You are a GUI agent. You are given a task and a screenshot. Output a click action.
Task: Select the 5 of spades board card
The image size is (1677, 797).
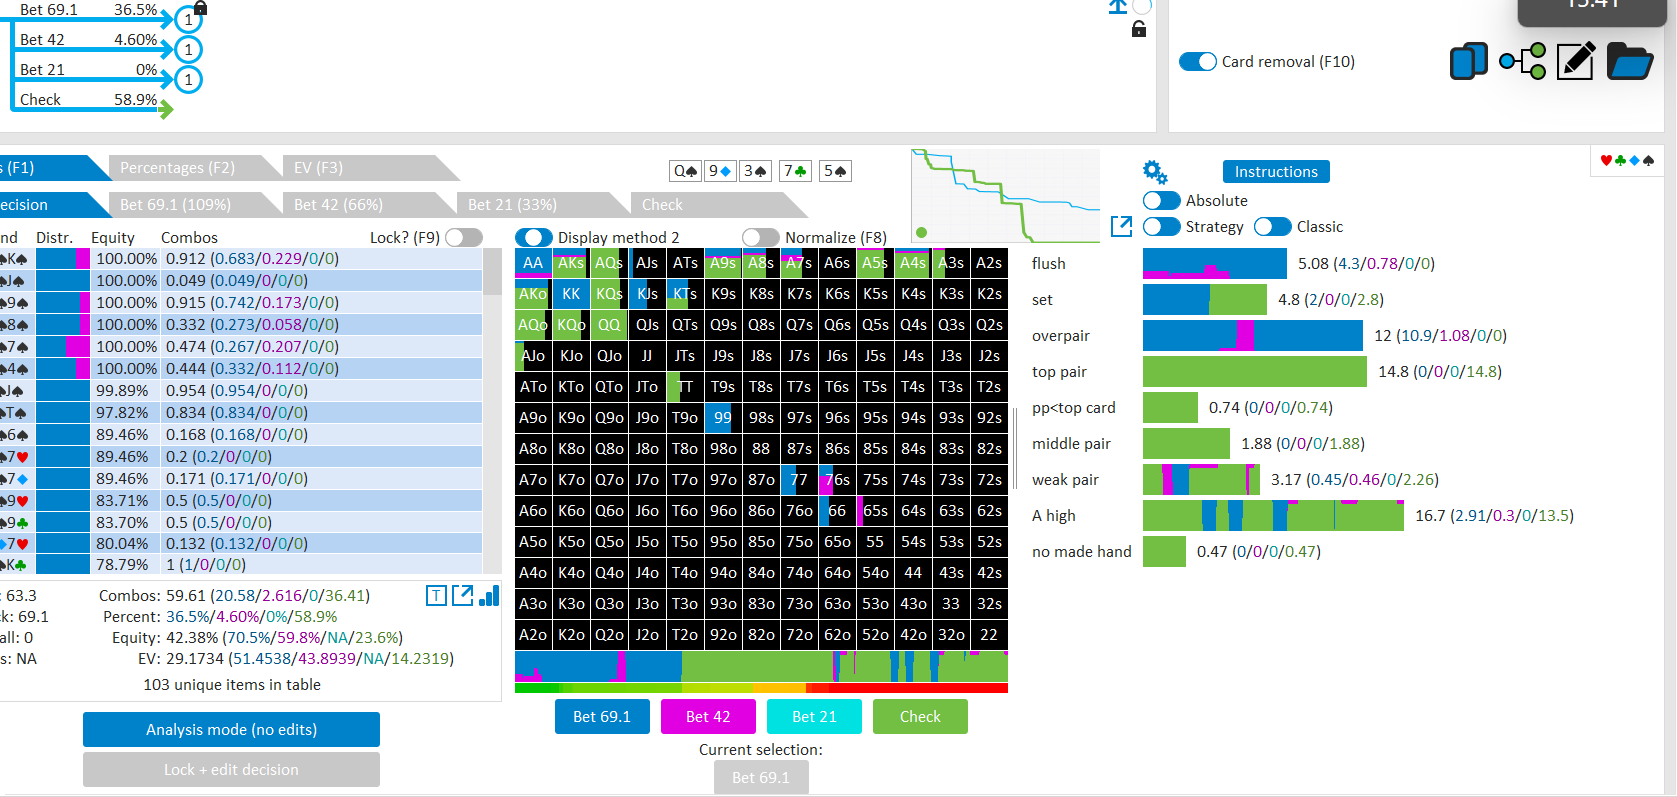835,171
